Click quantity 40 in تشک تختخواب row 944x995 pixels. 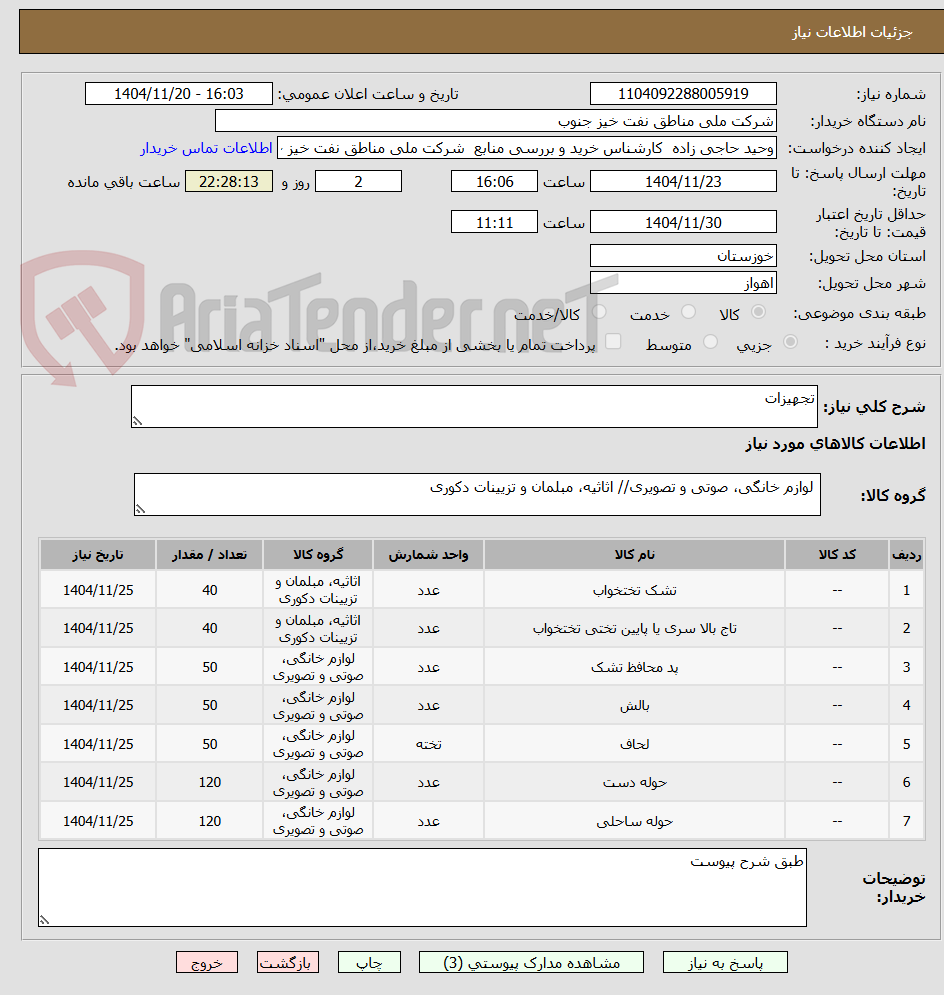(x=209, y=590)
